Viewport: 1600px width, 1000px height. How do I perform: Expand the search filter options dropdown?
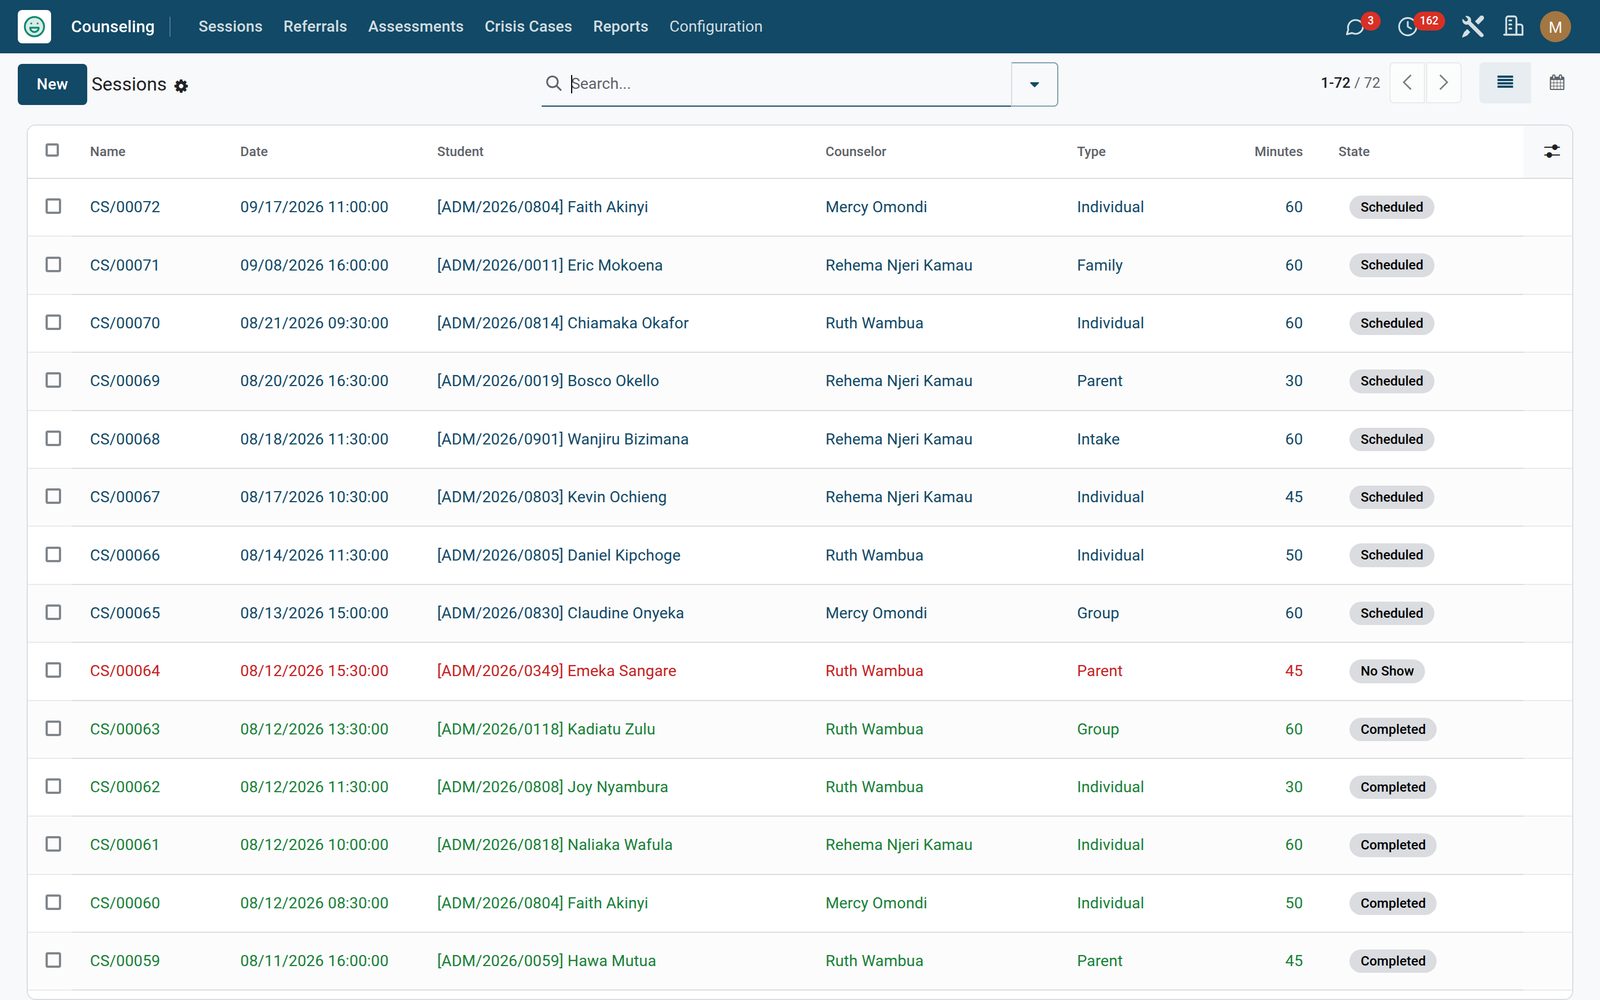pyautogui.click(x=1034, y=84)
